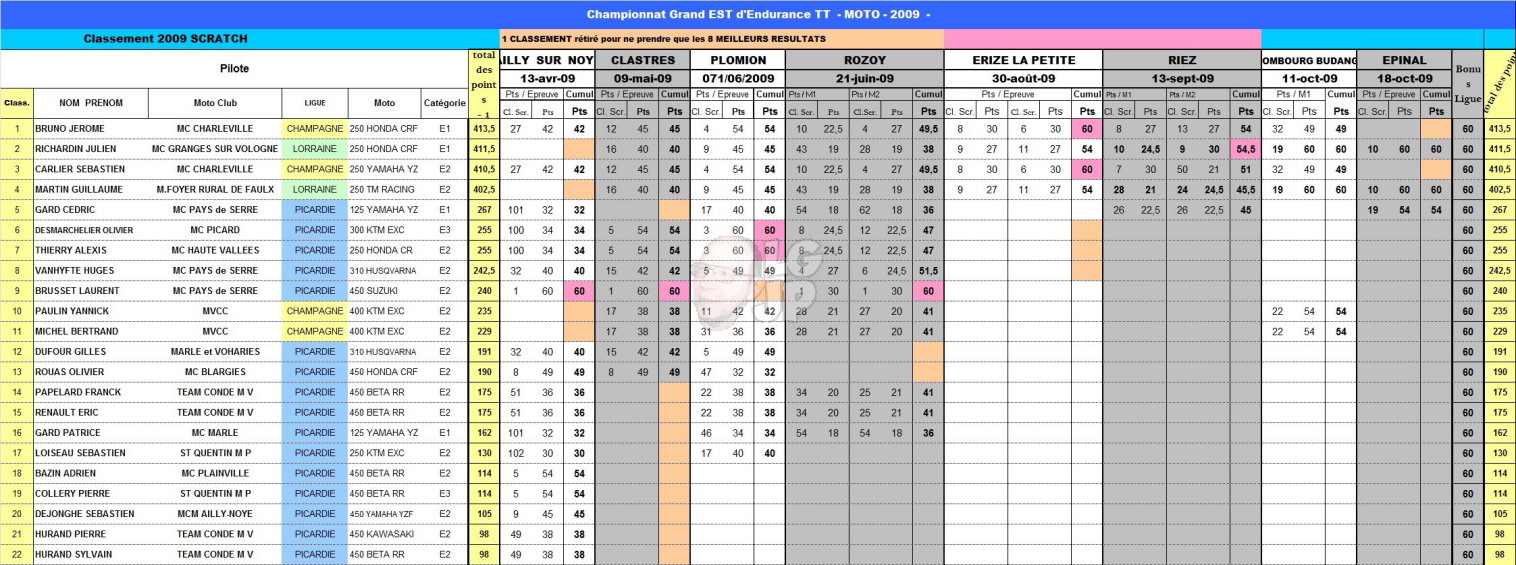The height and width of the screenshot is (565, 1516).
Task: Click pilot name 'CARLIER SEBASTIEN'
Action: point(78,169)
